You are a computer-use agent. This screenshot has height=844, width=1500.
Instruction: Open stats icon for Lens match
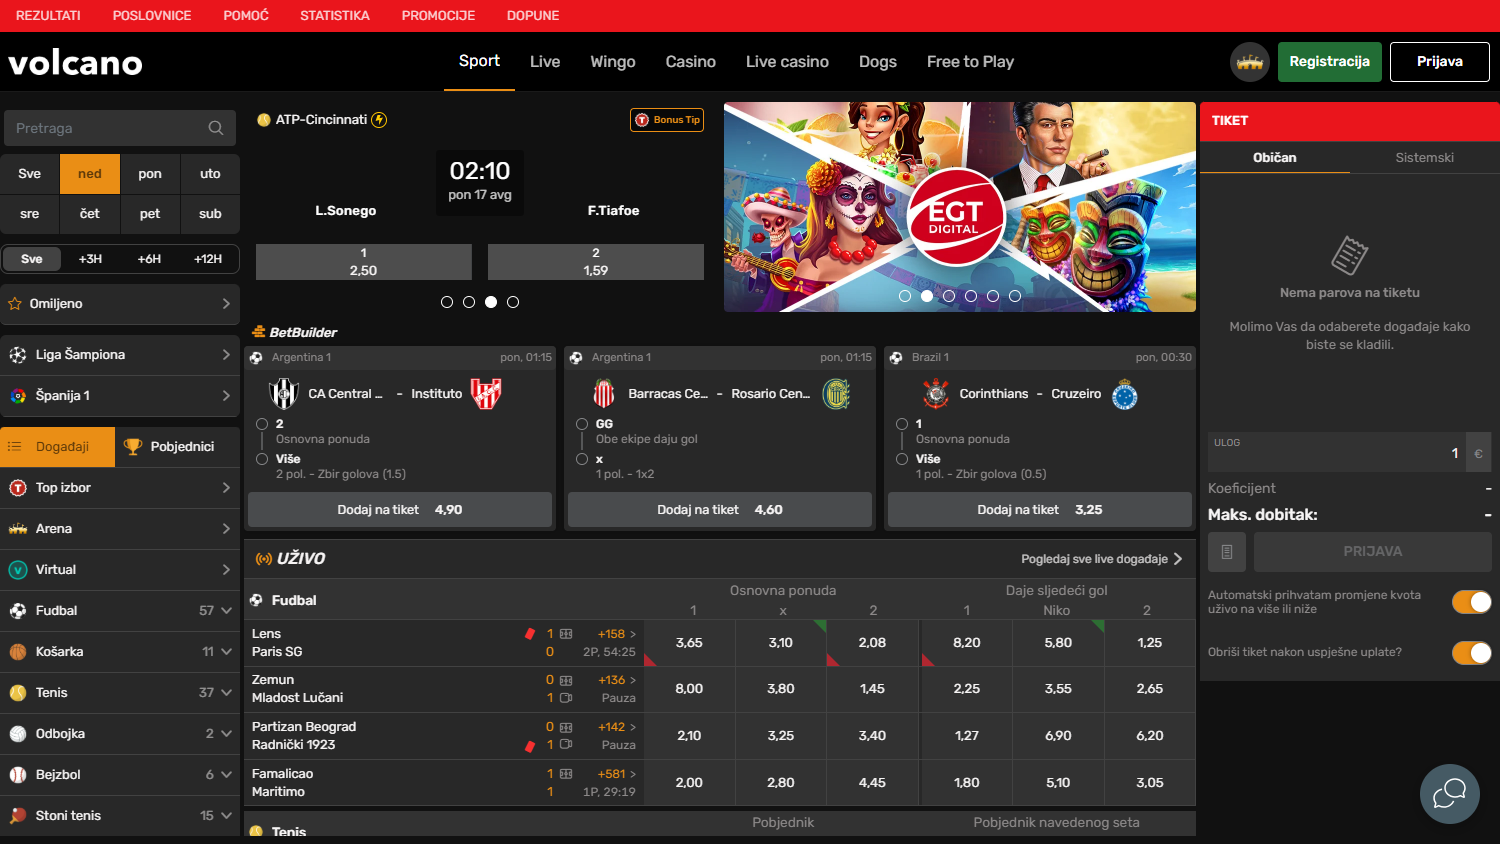click(x=566, y=634)
